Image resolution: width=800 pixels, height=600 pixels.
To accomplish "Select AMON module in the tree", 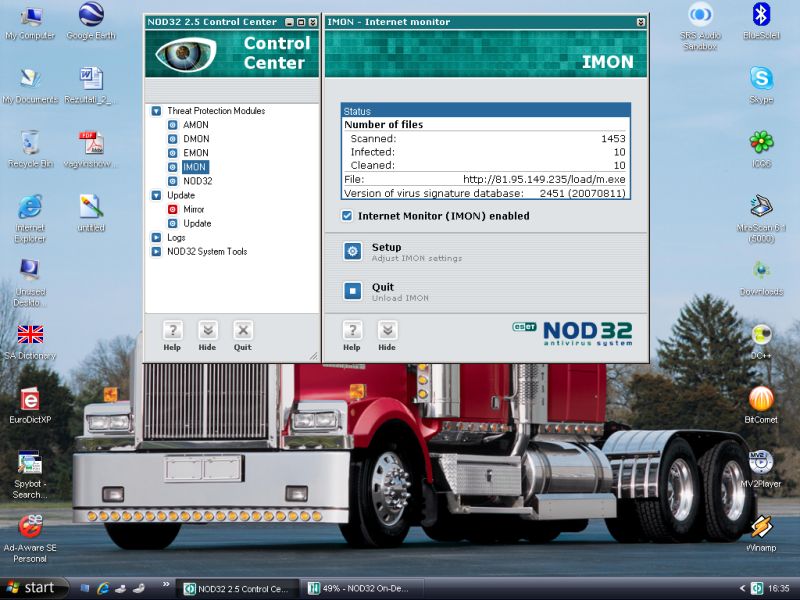I will click(195, 125).
